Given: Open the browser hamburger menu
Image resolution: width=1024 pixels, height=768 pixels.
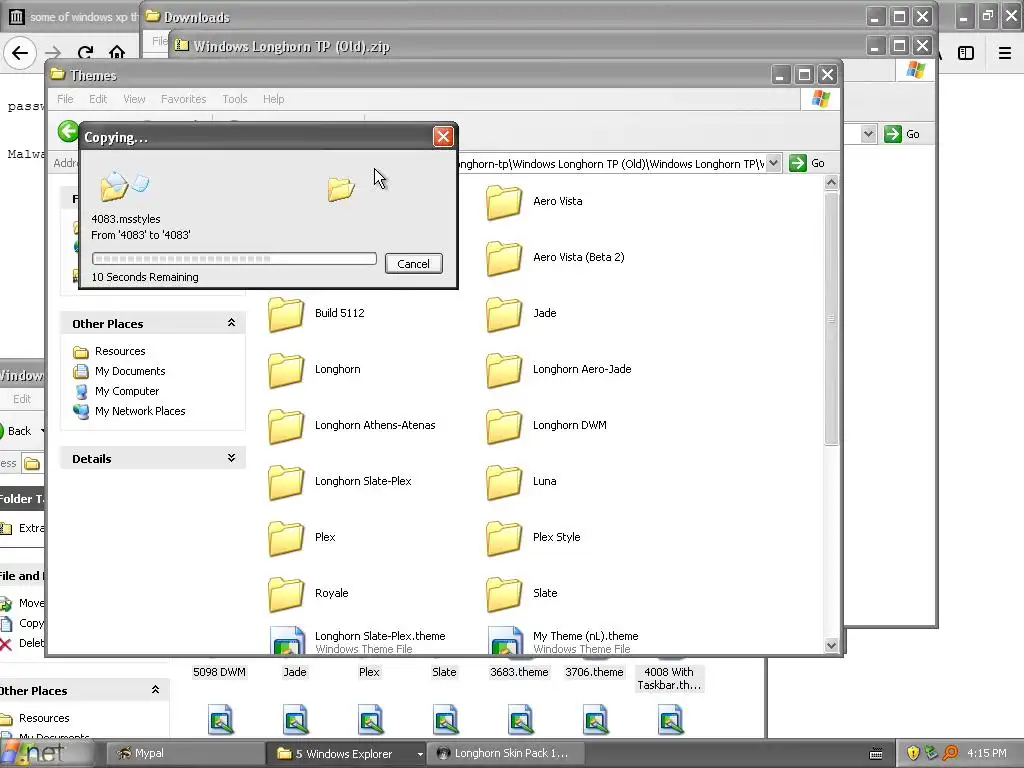Looking at the screenshot, I should coord(1004,53).
